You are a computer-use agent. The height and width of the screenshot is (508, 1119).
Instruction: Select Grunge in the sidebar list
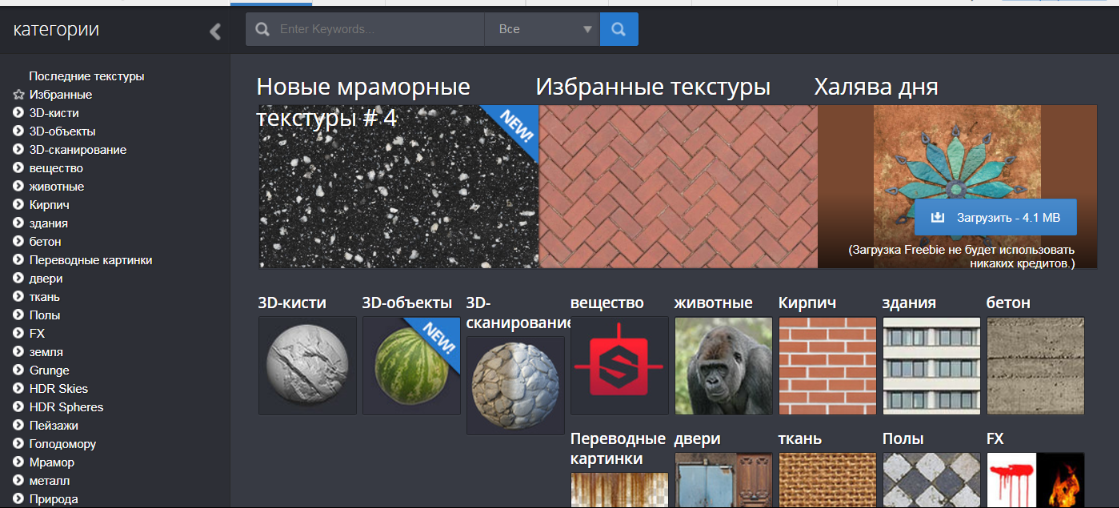[49, 370]
